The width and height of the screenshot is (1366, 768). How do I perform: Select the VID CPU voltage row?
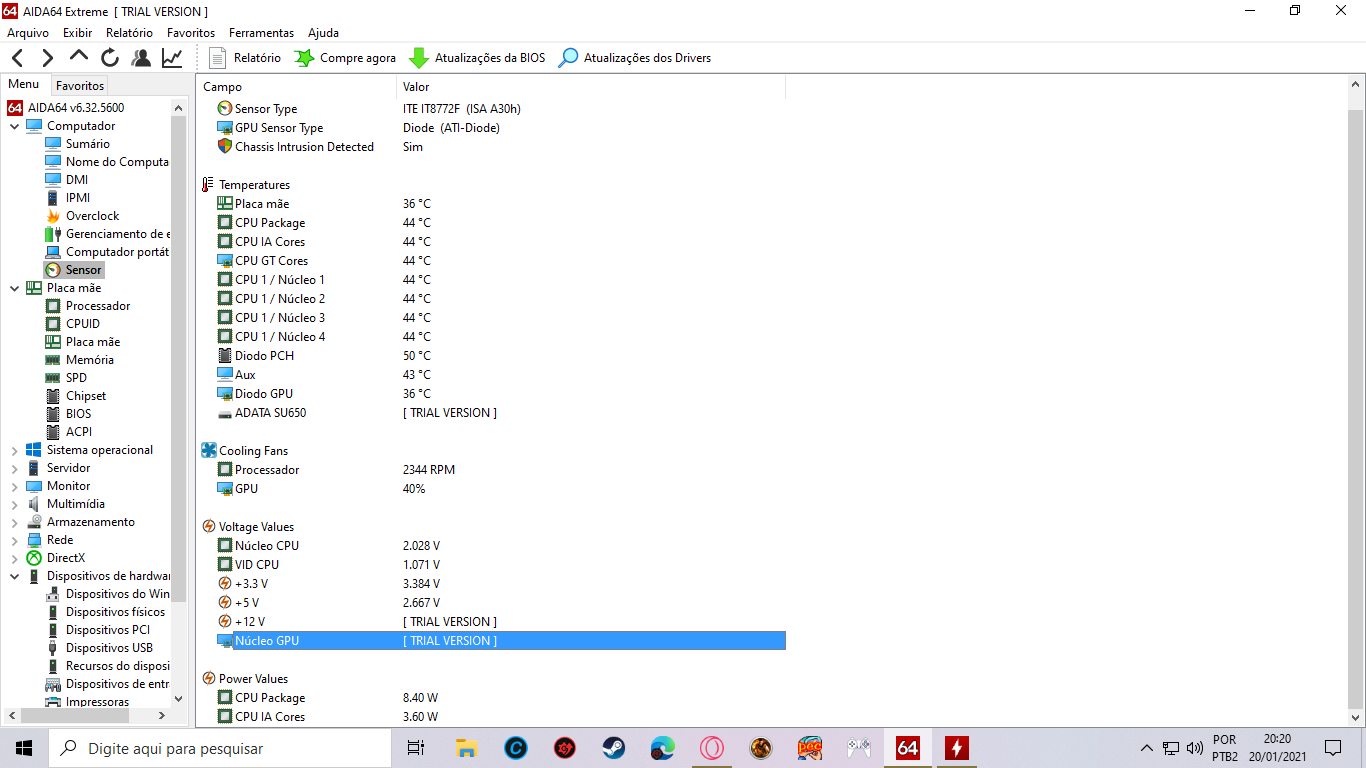pos(491,565)
